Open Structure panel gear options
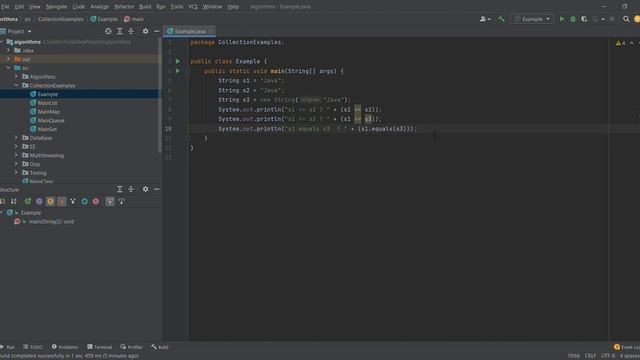Screen dimensions: 640x360 (x=145, y=189)
